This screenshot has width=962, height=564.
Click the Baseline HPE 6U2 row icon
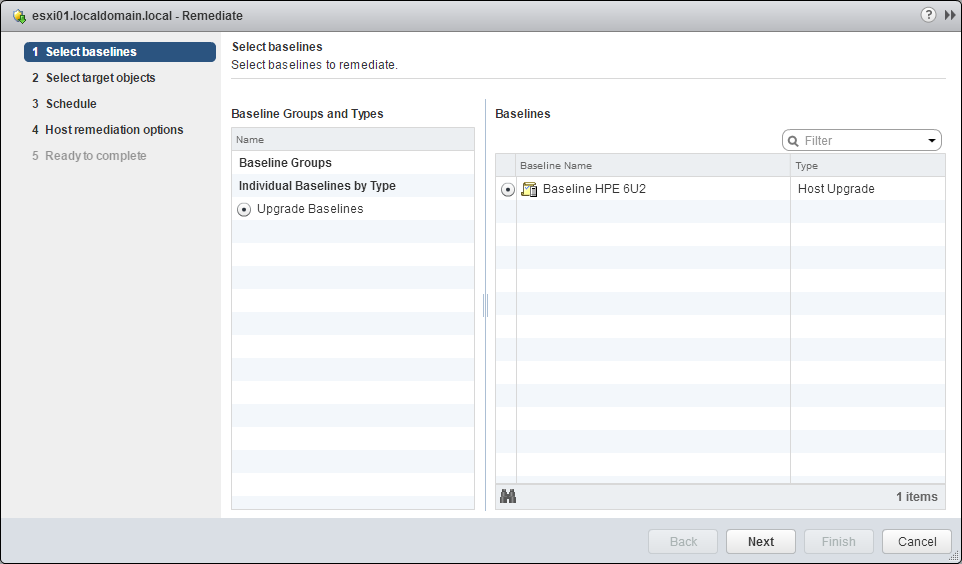[x=530, y=189]
